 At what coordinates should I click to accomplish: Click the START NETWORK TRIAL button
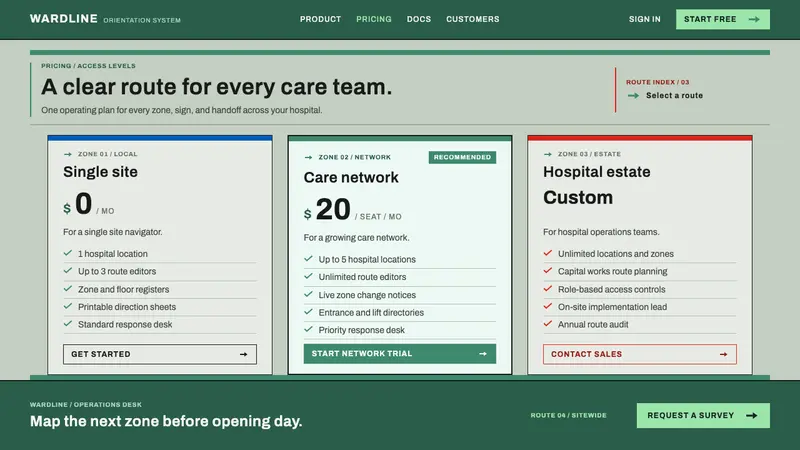point(399,354)
